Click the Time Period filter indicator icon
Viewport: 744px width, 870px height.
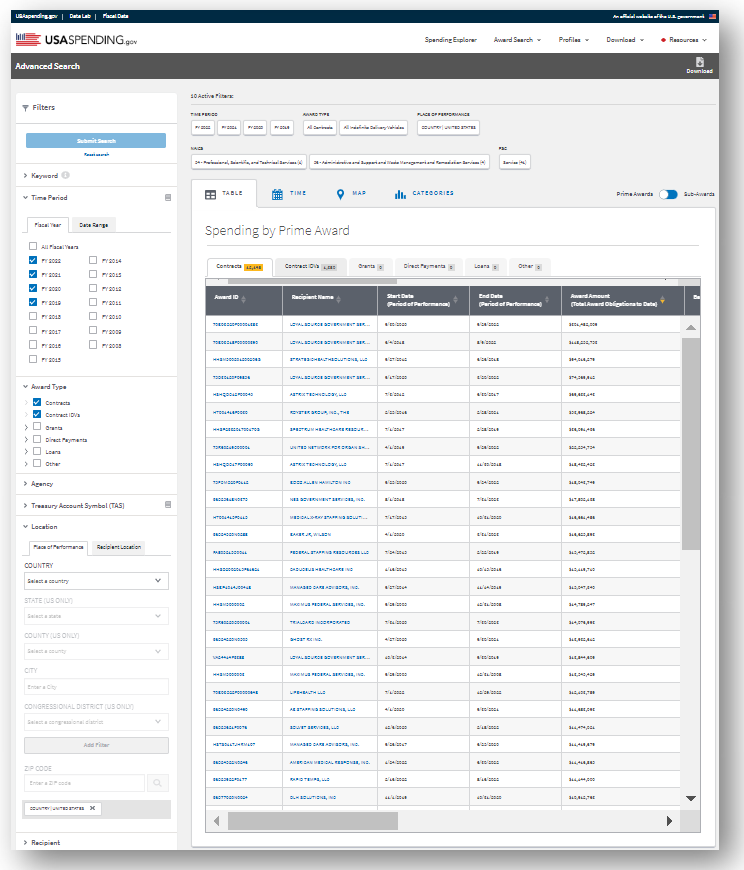point(168,198)
